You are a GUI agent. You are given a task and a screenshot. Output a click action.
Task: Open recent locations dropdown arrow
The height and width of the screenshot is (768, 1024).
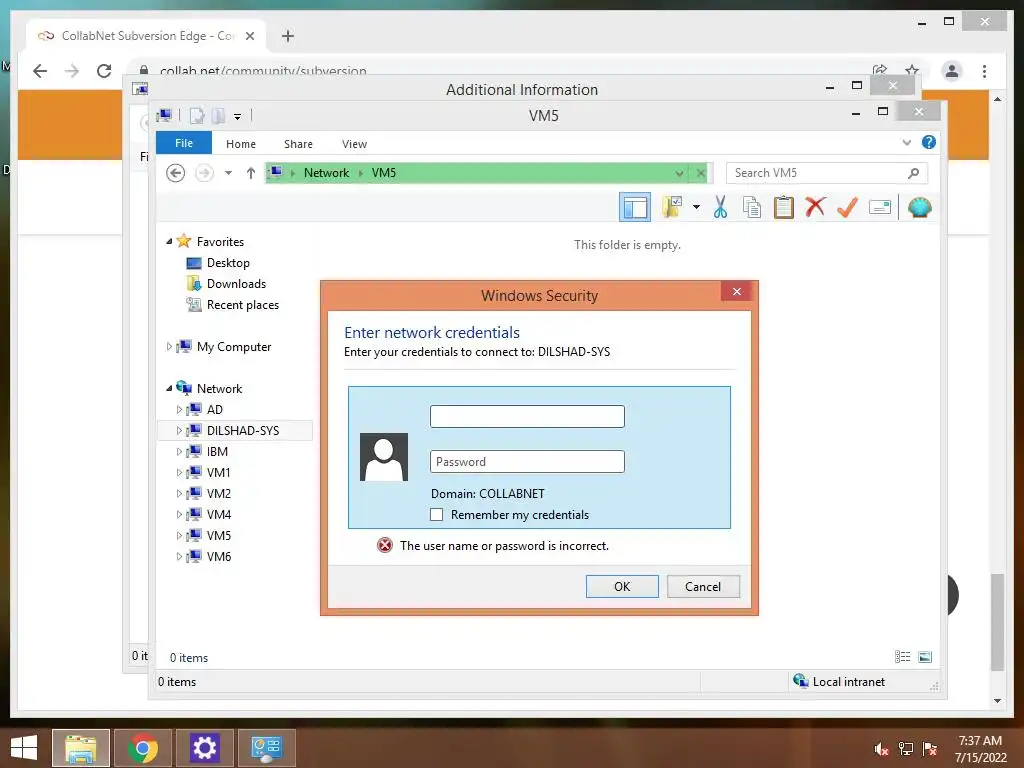228,173
